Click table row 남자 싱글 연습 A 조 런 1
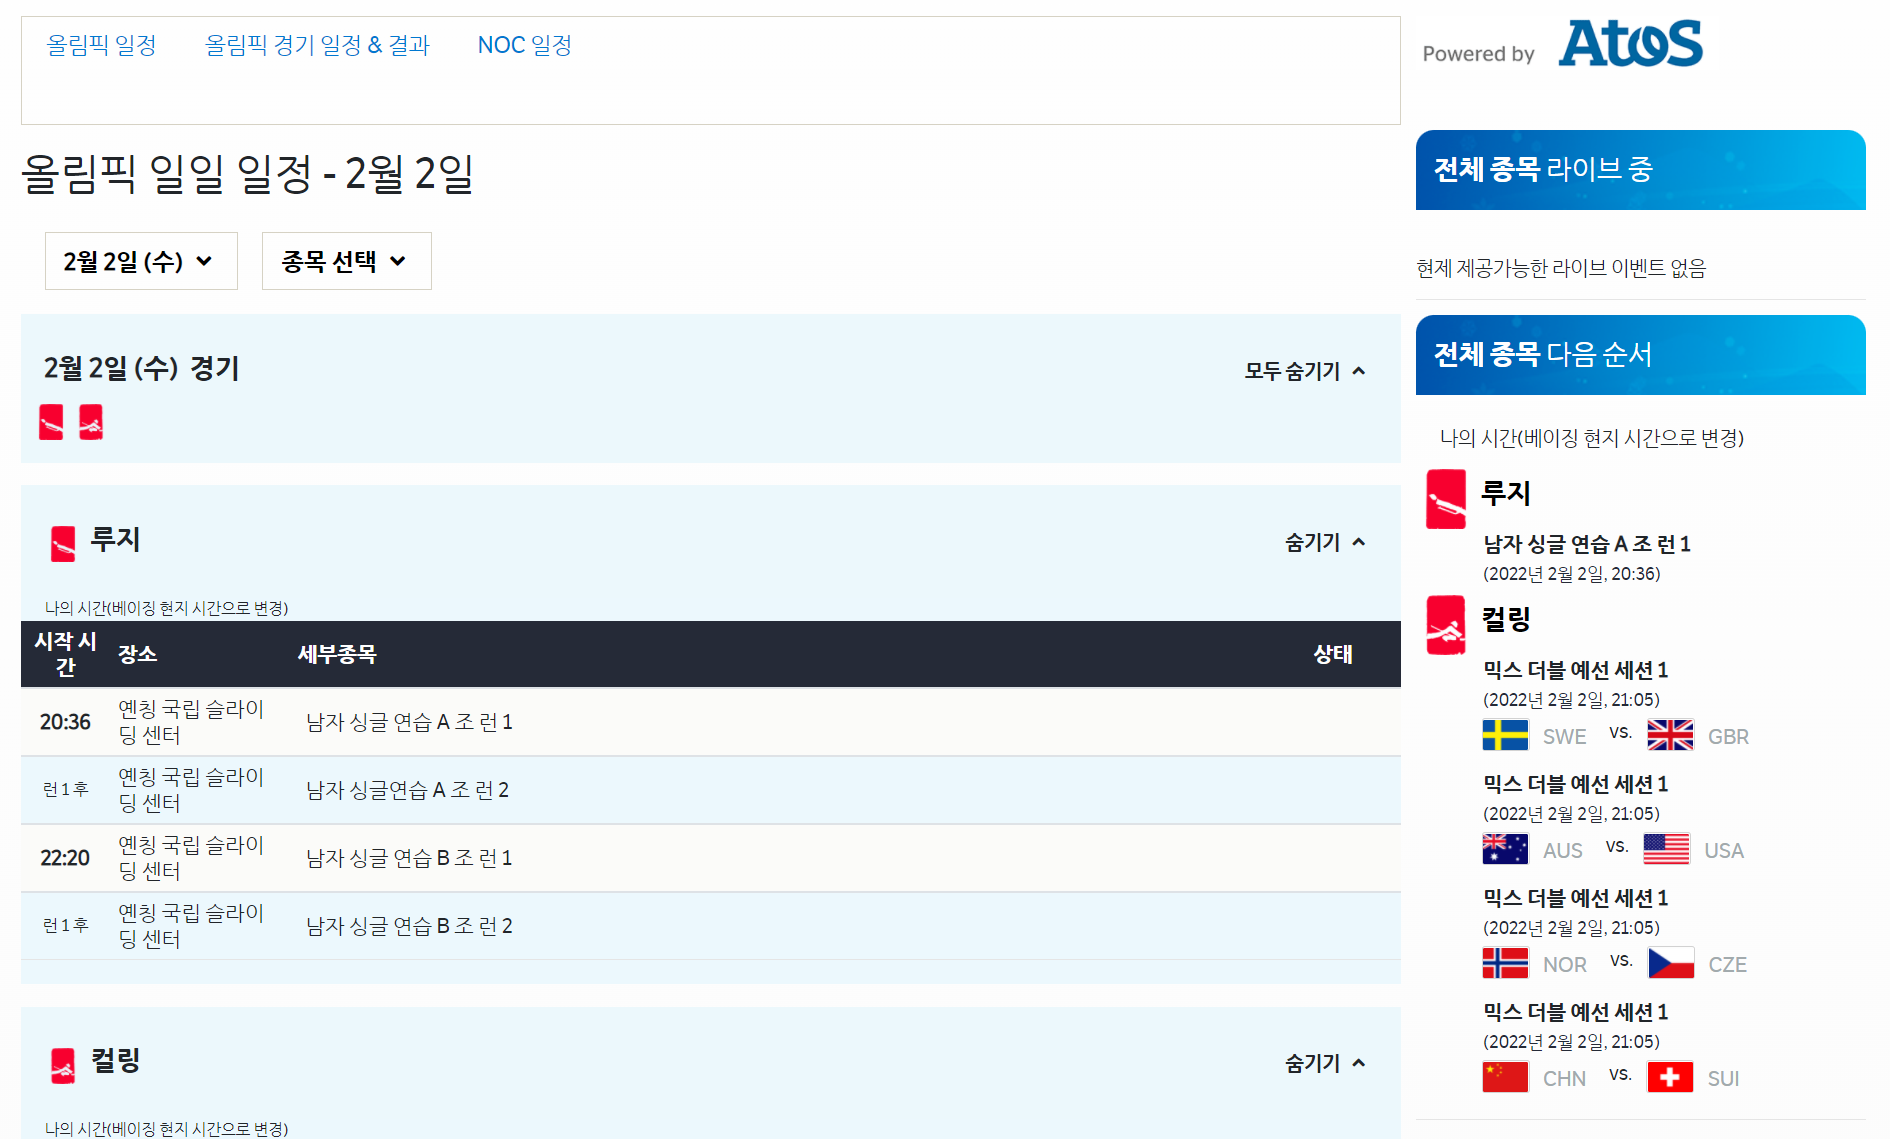The height and width of the screenshot is (1139, 1890). pyautogui.click(x=711, y=722)
